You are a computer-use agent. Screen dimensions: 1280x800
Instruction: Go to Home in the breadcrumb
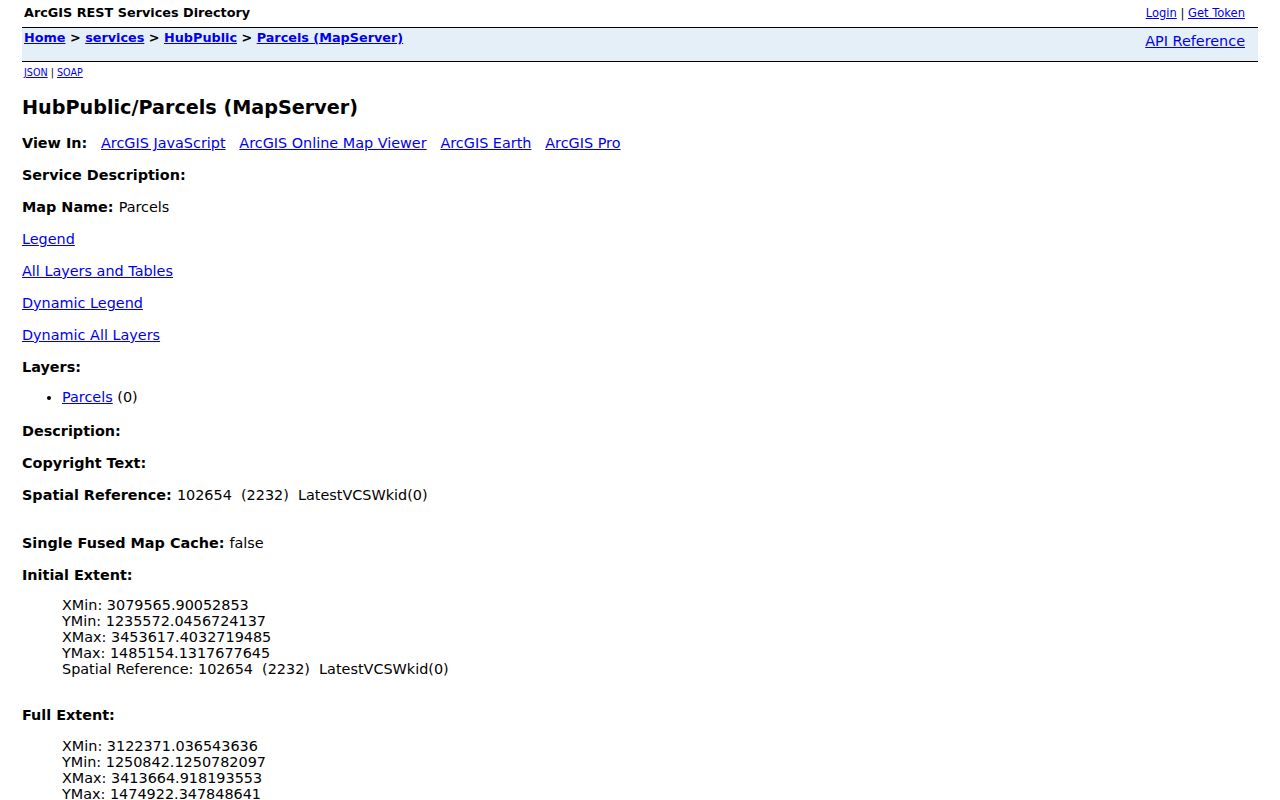coord(45,38)
